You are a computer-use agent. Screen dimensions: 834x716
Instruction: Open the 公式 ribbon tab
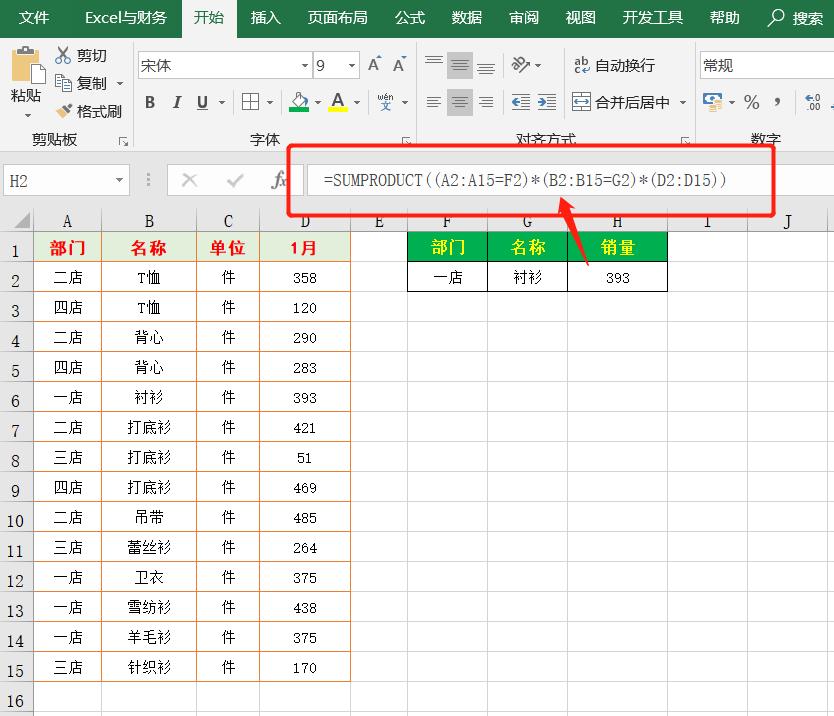[x=409, y=17]
